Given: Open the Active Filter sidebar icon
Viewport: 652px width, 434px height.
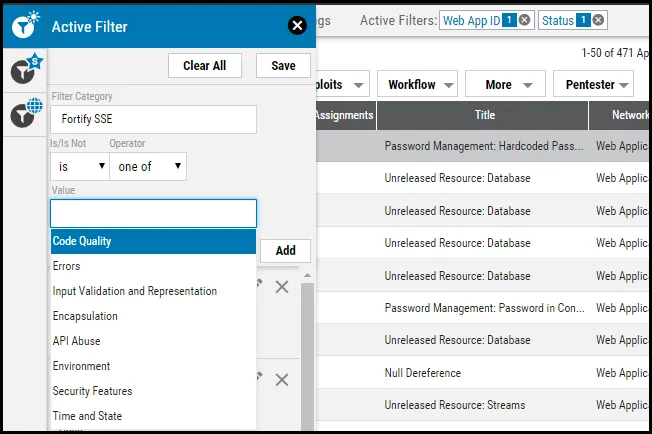Looking at the screenshot, I should click(25, 25).
